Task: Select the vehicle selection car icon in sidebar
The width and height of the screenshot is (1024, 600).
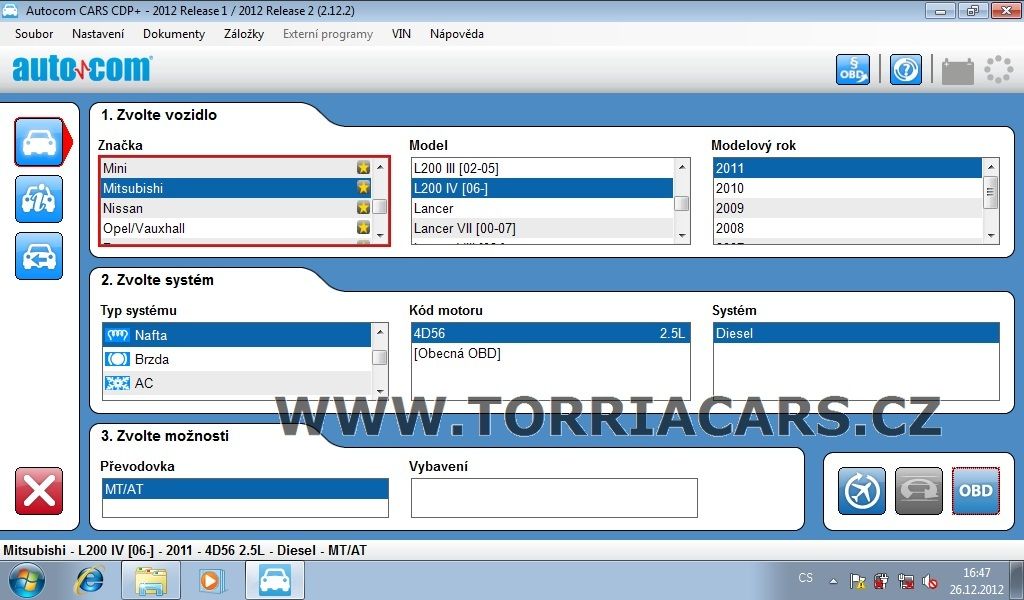Action: [39, 142]
